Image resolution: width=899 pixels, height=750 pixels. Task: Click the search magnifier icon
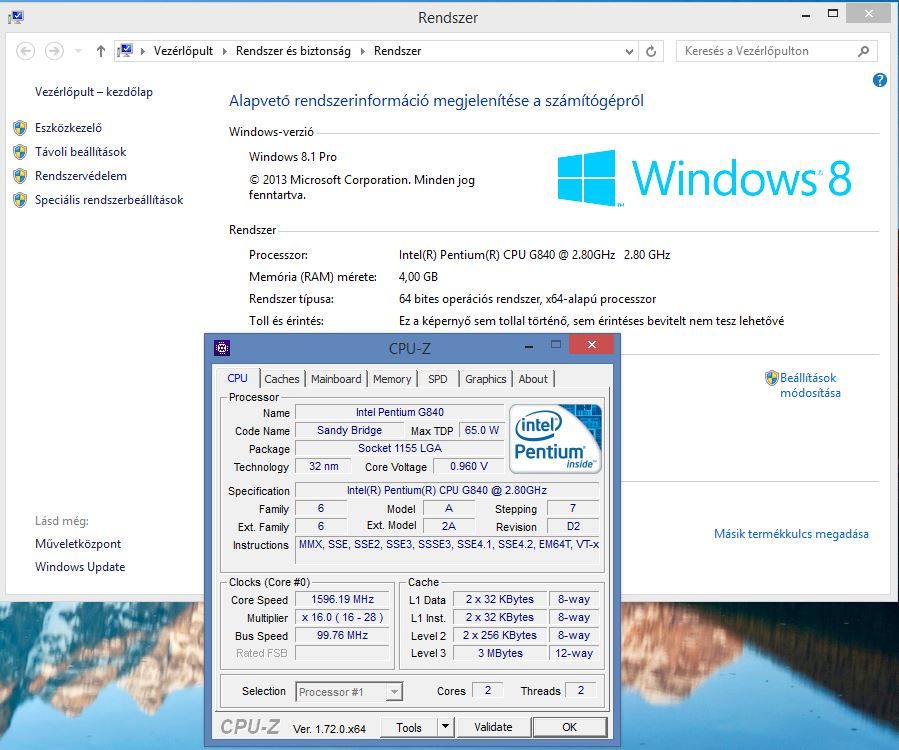point(863,52)
